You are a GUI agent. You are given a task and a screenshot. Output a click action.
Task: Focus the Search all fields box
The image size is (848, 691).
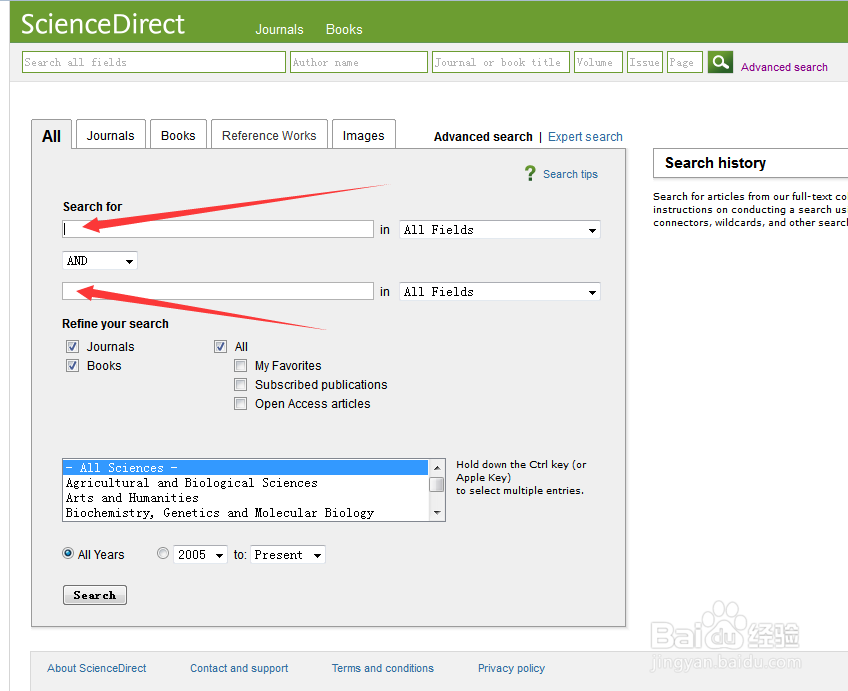coord(154,62)
